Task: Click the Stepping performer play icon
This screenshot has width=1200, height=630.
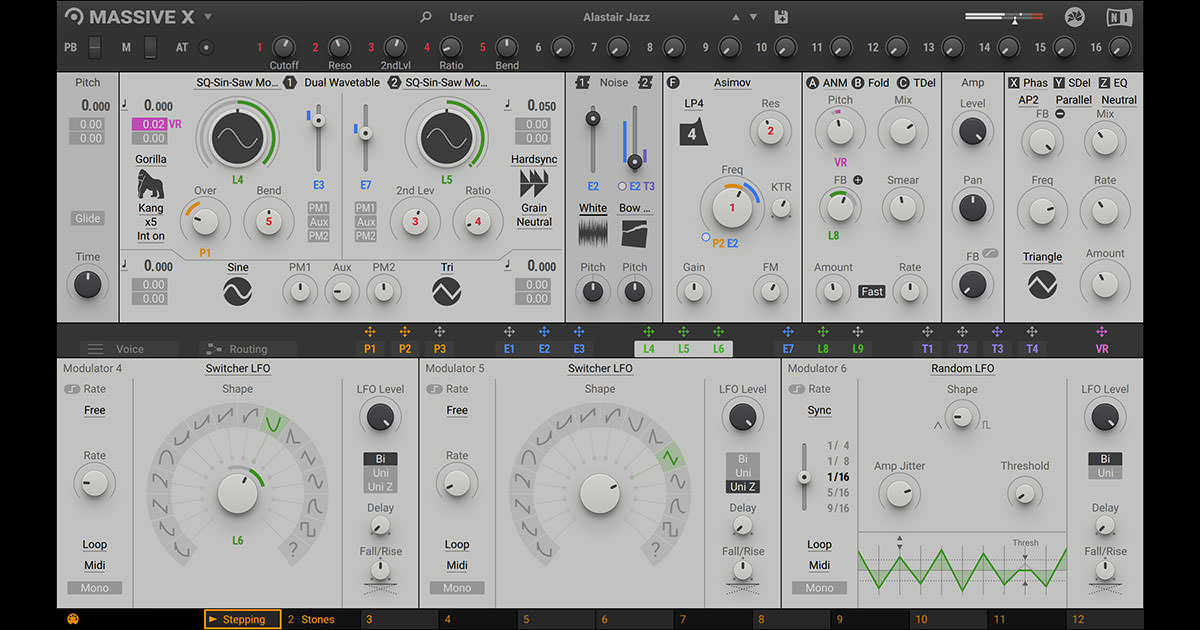Action: point(213,619)
